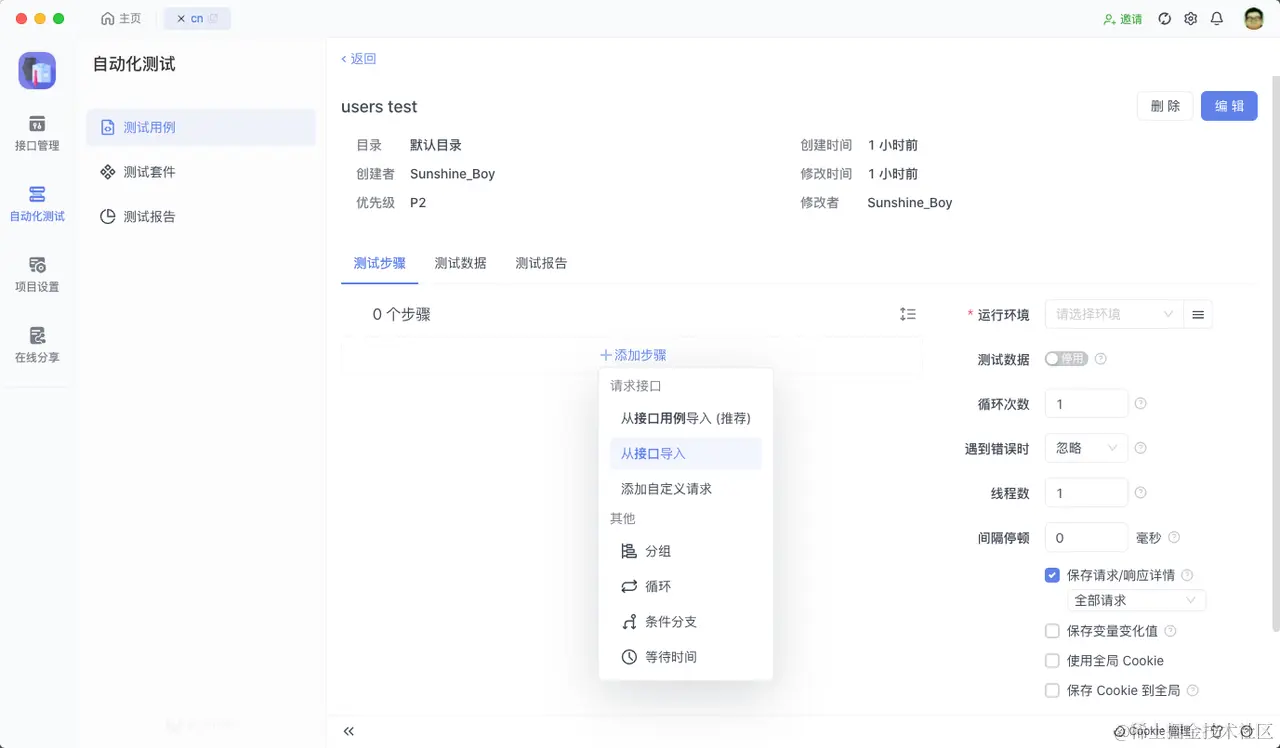1280x748 pixels.
Task: Collapse sidebar with double-chevron icon
Action: (x=348, y=732)
